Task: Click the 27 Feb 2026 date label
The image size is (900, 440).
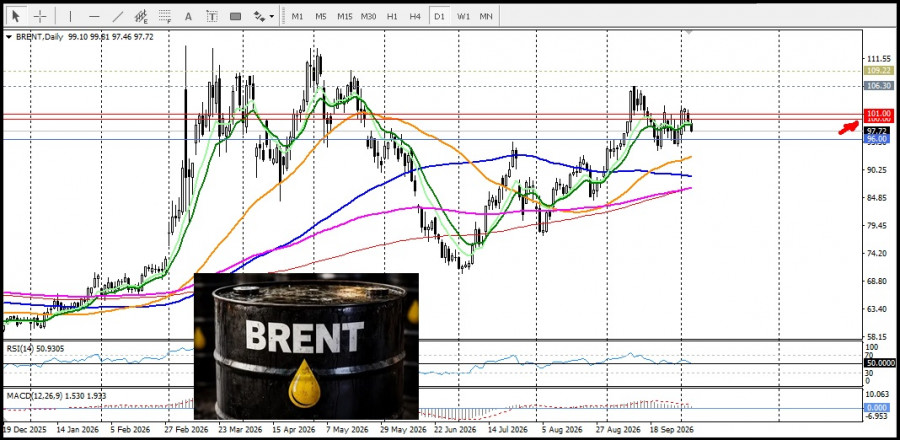Action: point(187,429)
